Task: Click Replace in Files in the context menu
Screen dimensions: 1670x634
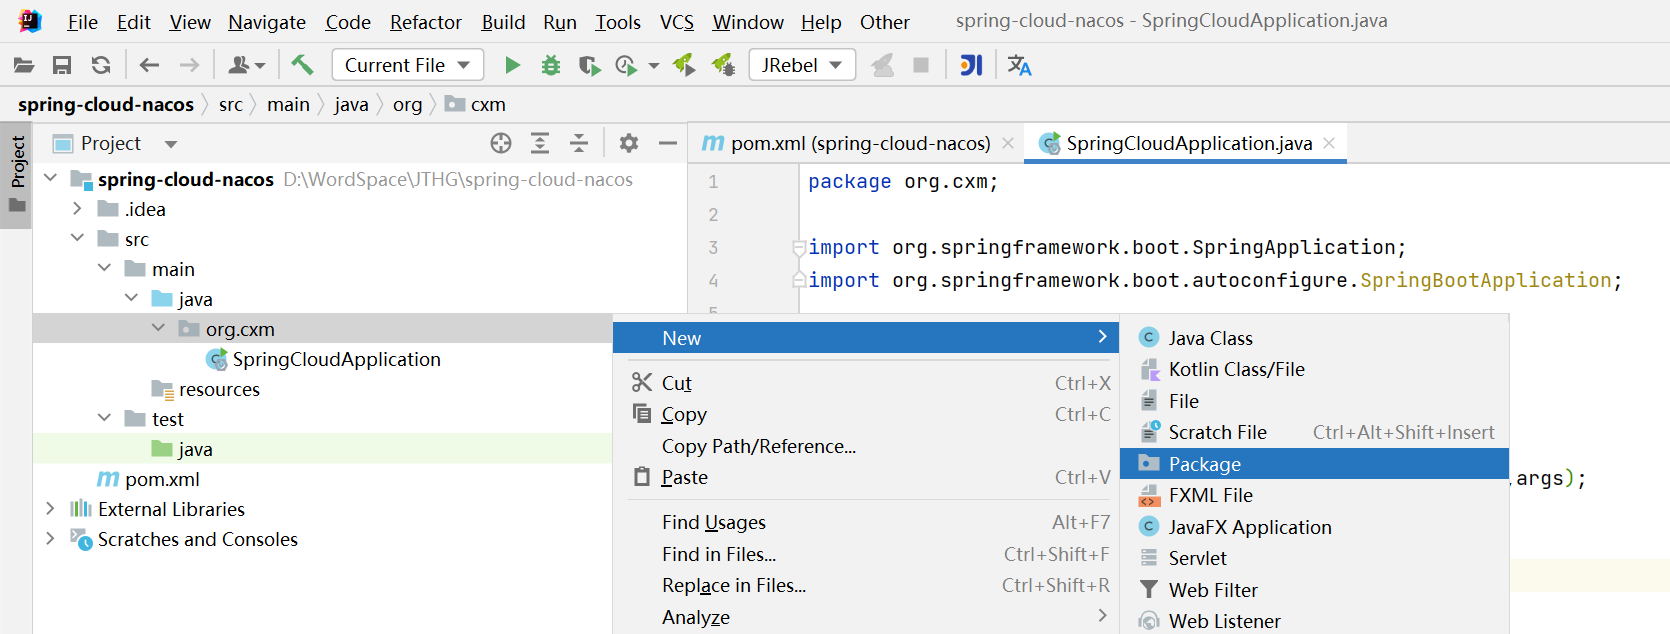Action: [x=866, y=585]
